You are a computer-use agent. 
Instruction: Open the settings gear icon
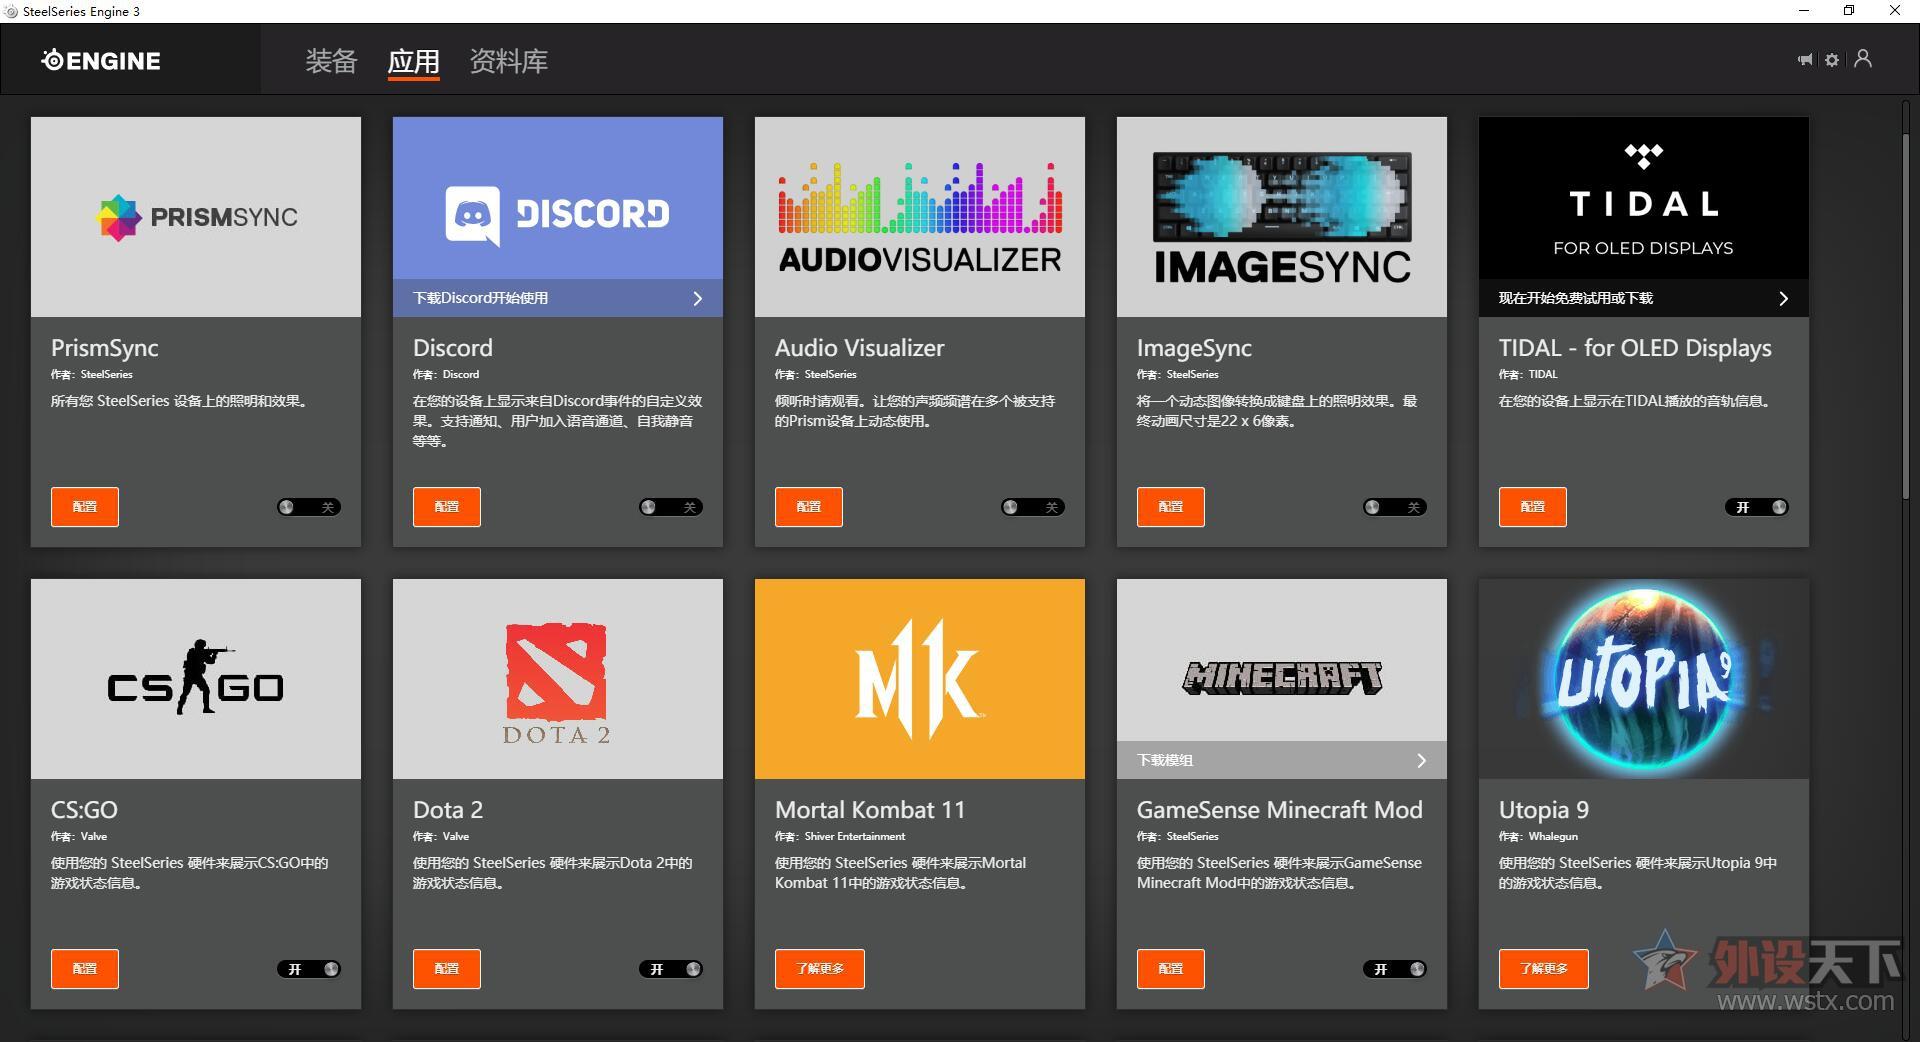[1832, 60]
